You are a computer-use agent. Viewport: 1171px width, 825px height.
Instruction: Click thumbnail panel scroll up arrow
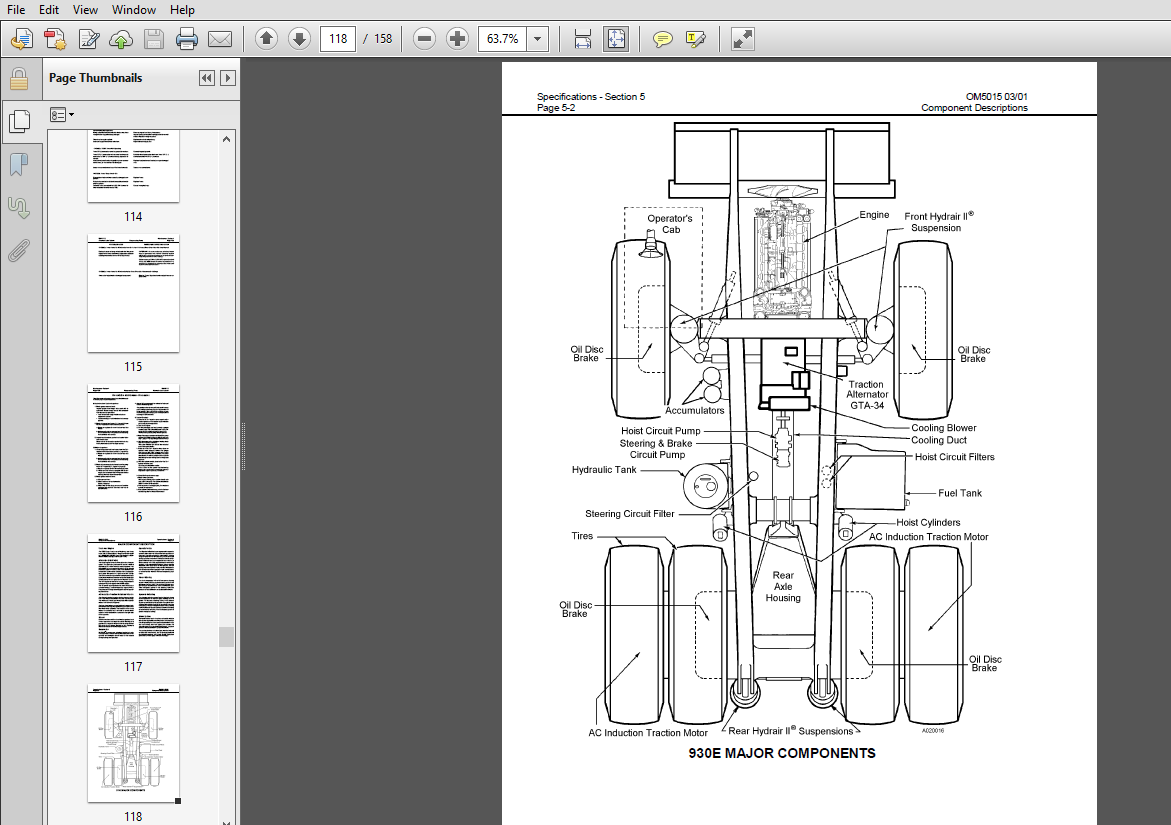226,139
